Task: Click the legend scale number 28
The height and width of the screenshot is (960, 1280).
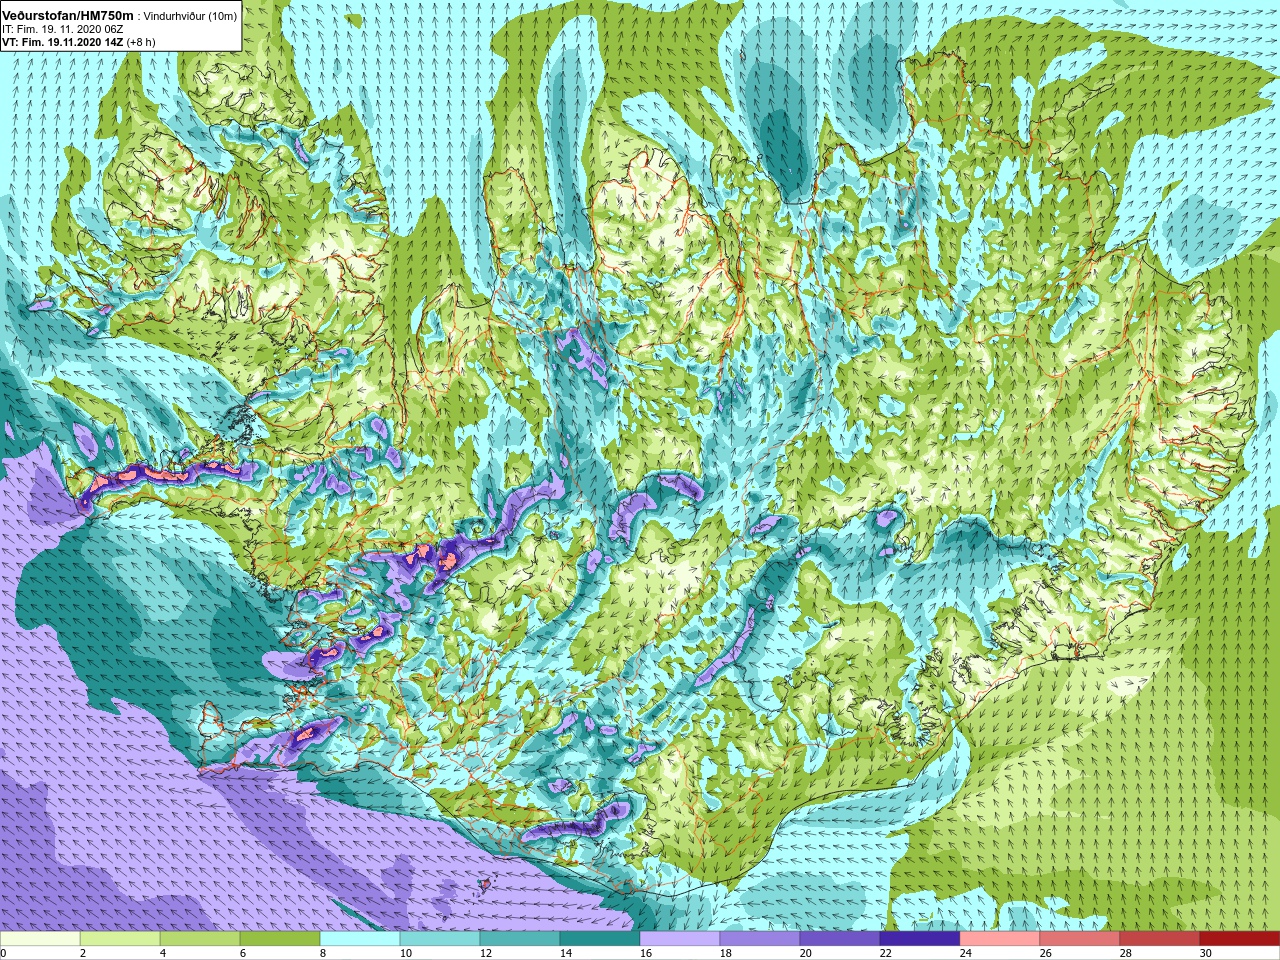Action: (1125, 953)
